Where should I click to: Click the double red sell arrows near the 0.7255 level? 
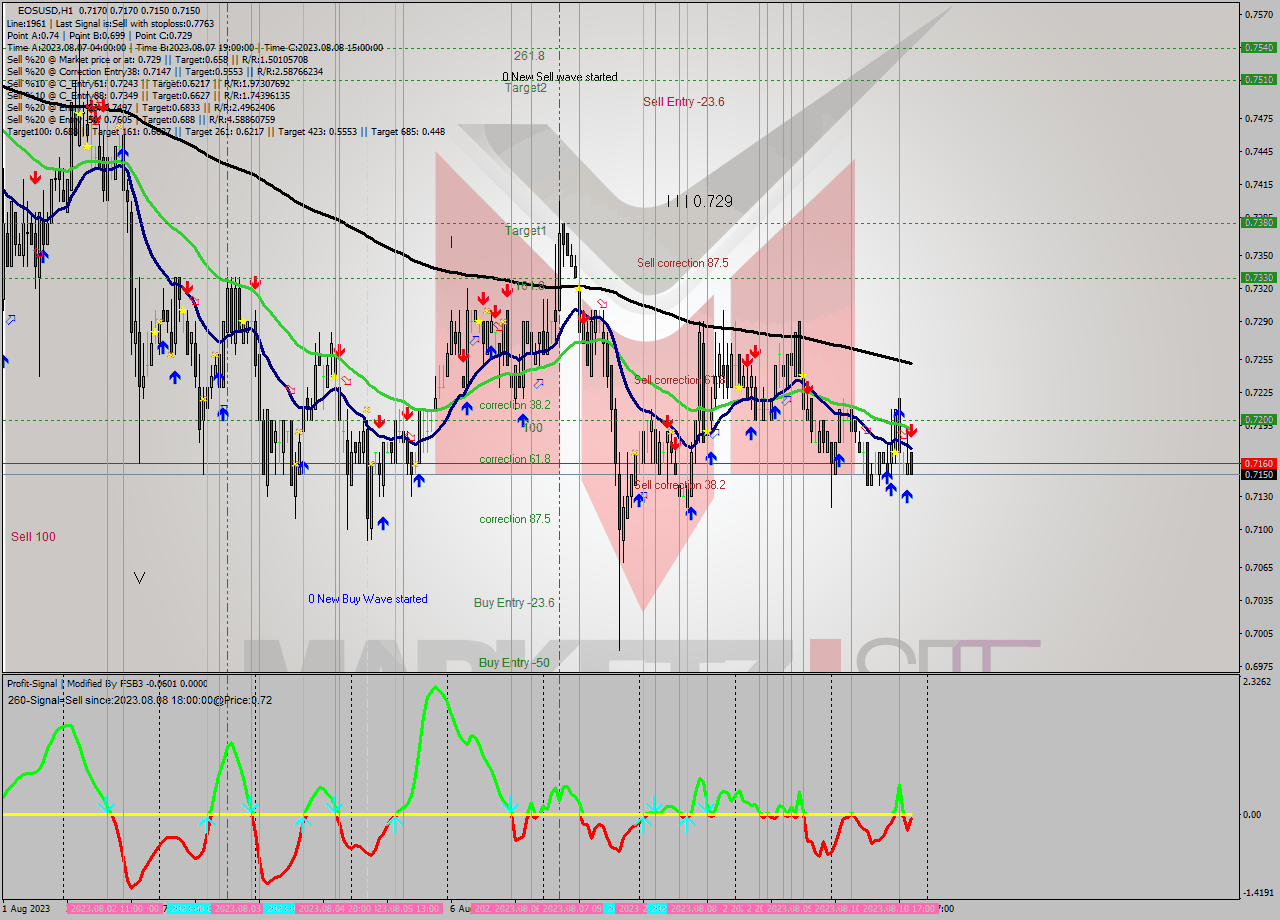coord(750,356)
